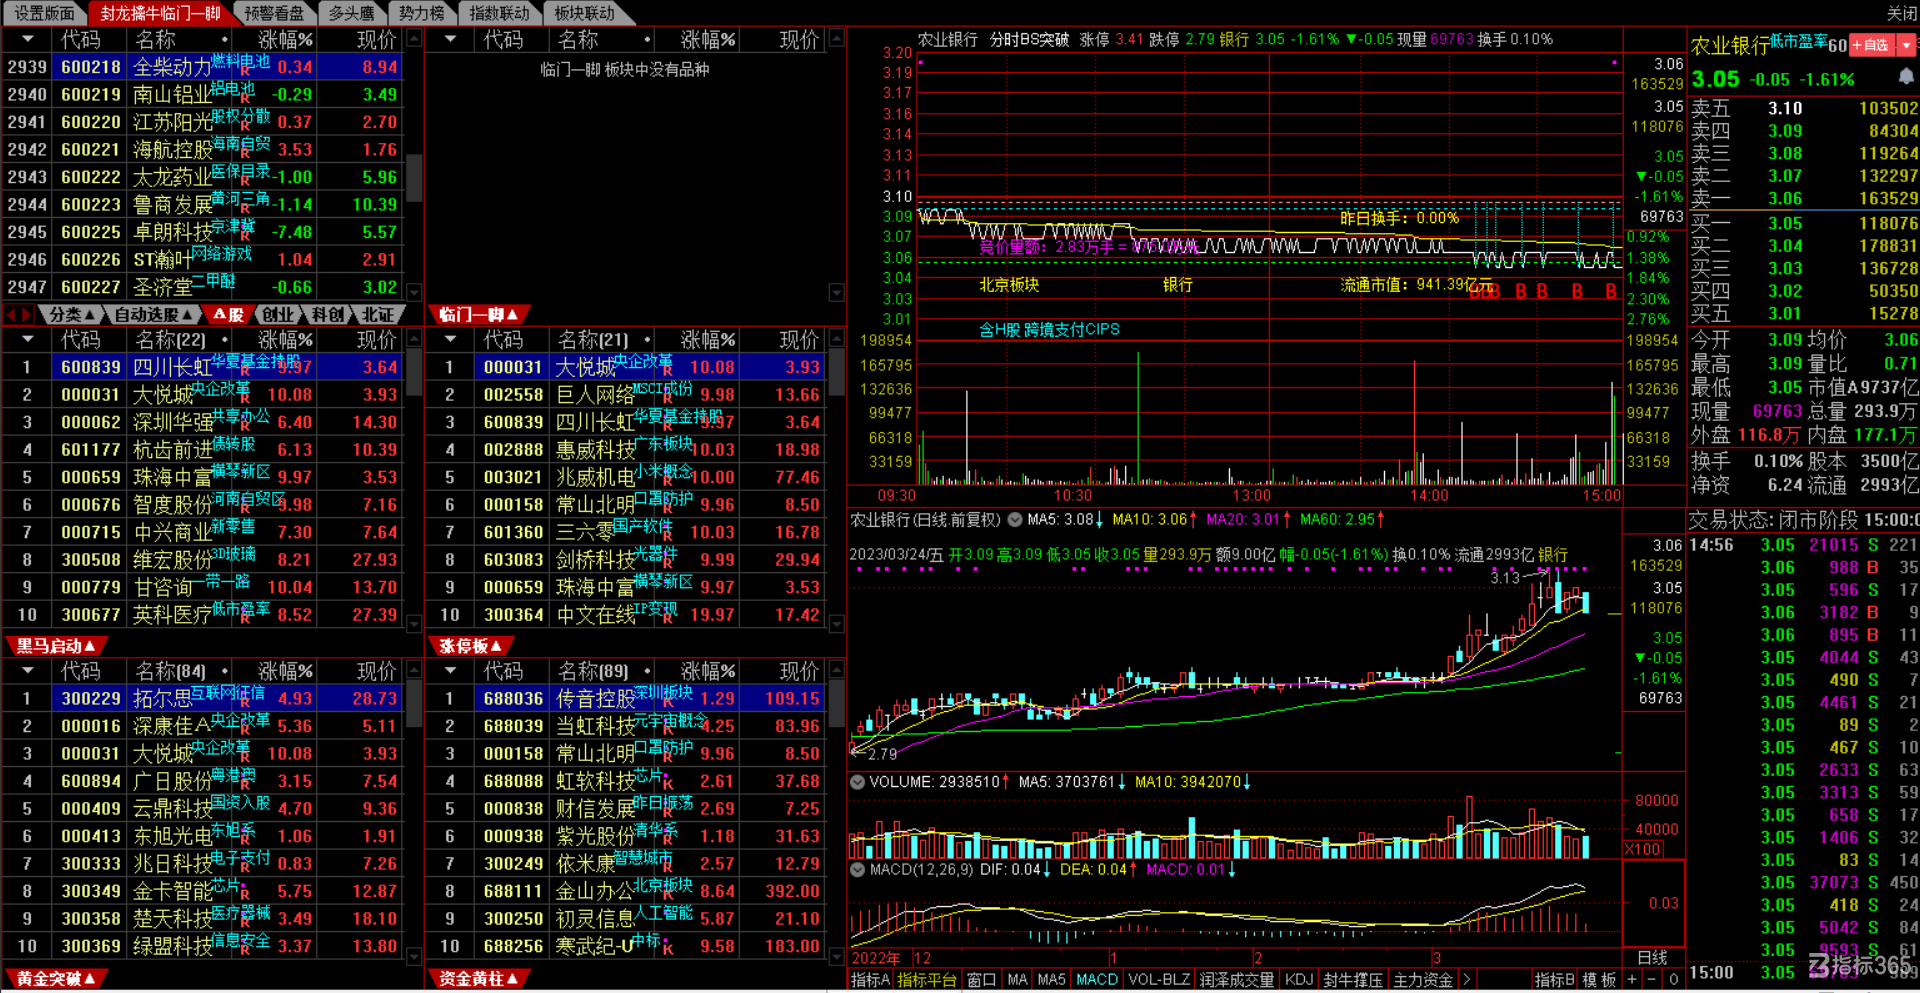This screenshot has height=993, width=1920.
Task: Select the 北证 market tab
Action: tap(377, 315)
